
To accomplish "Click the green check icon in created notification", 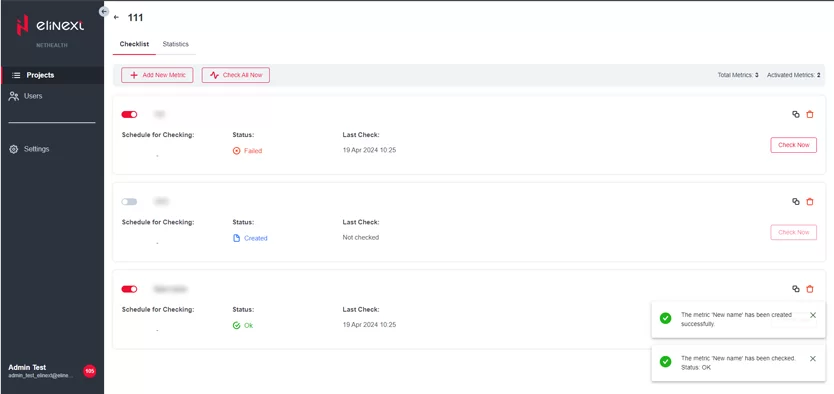I will tap(665, 318).
